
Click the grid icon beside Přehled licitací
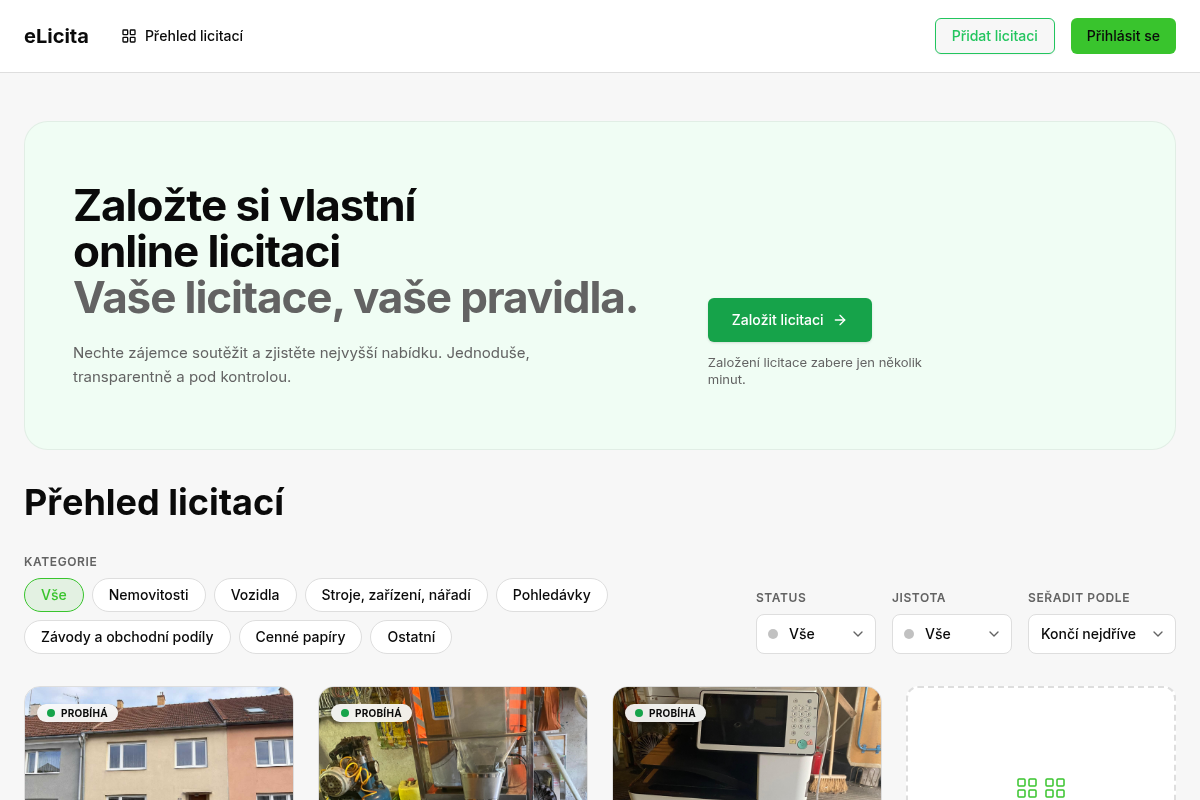pos(129,36)
